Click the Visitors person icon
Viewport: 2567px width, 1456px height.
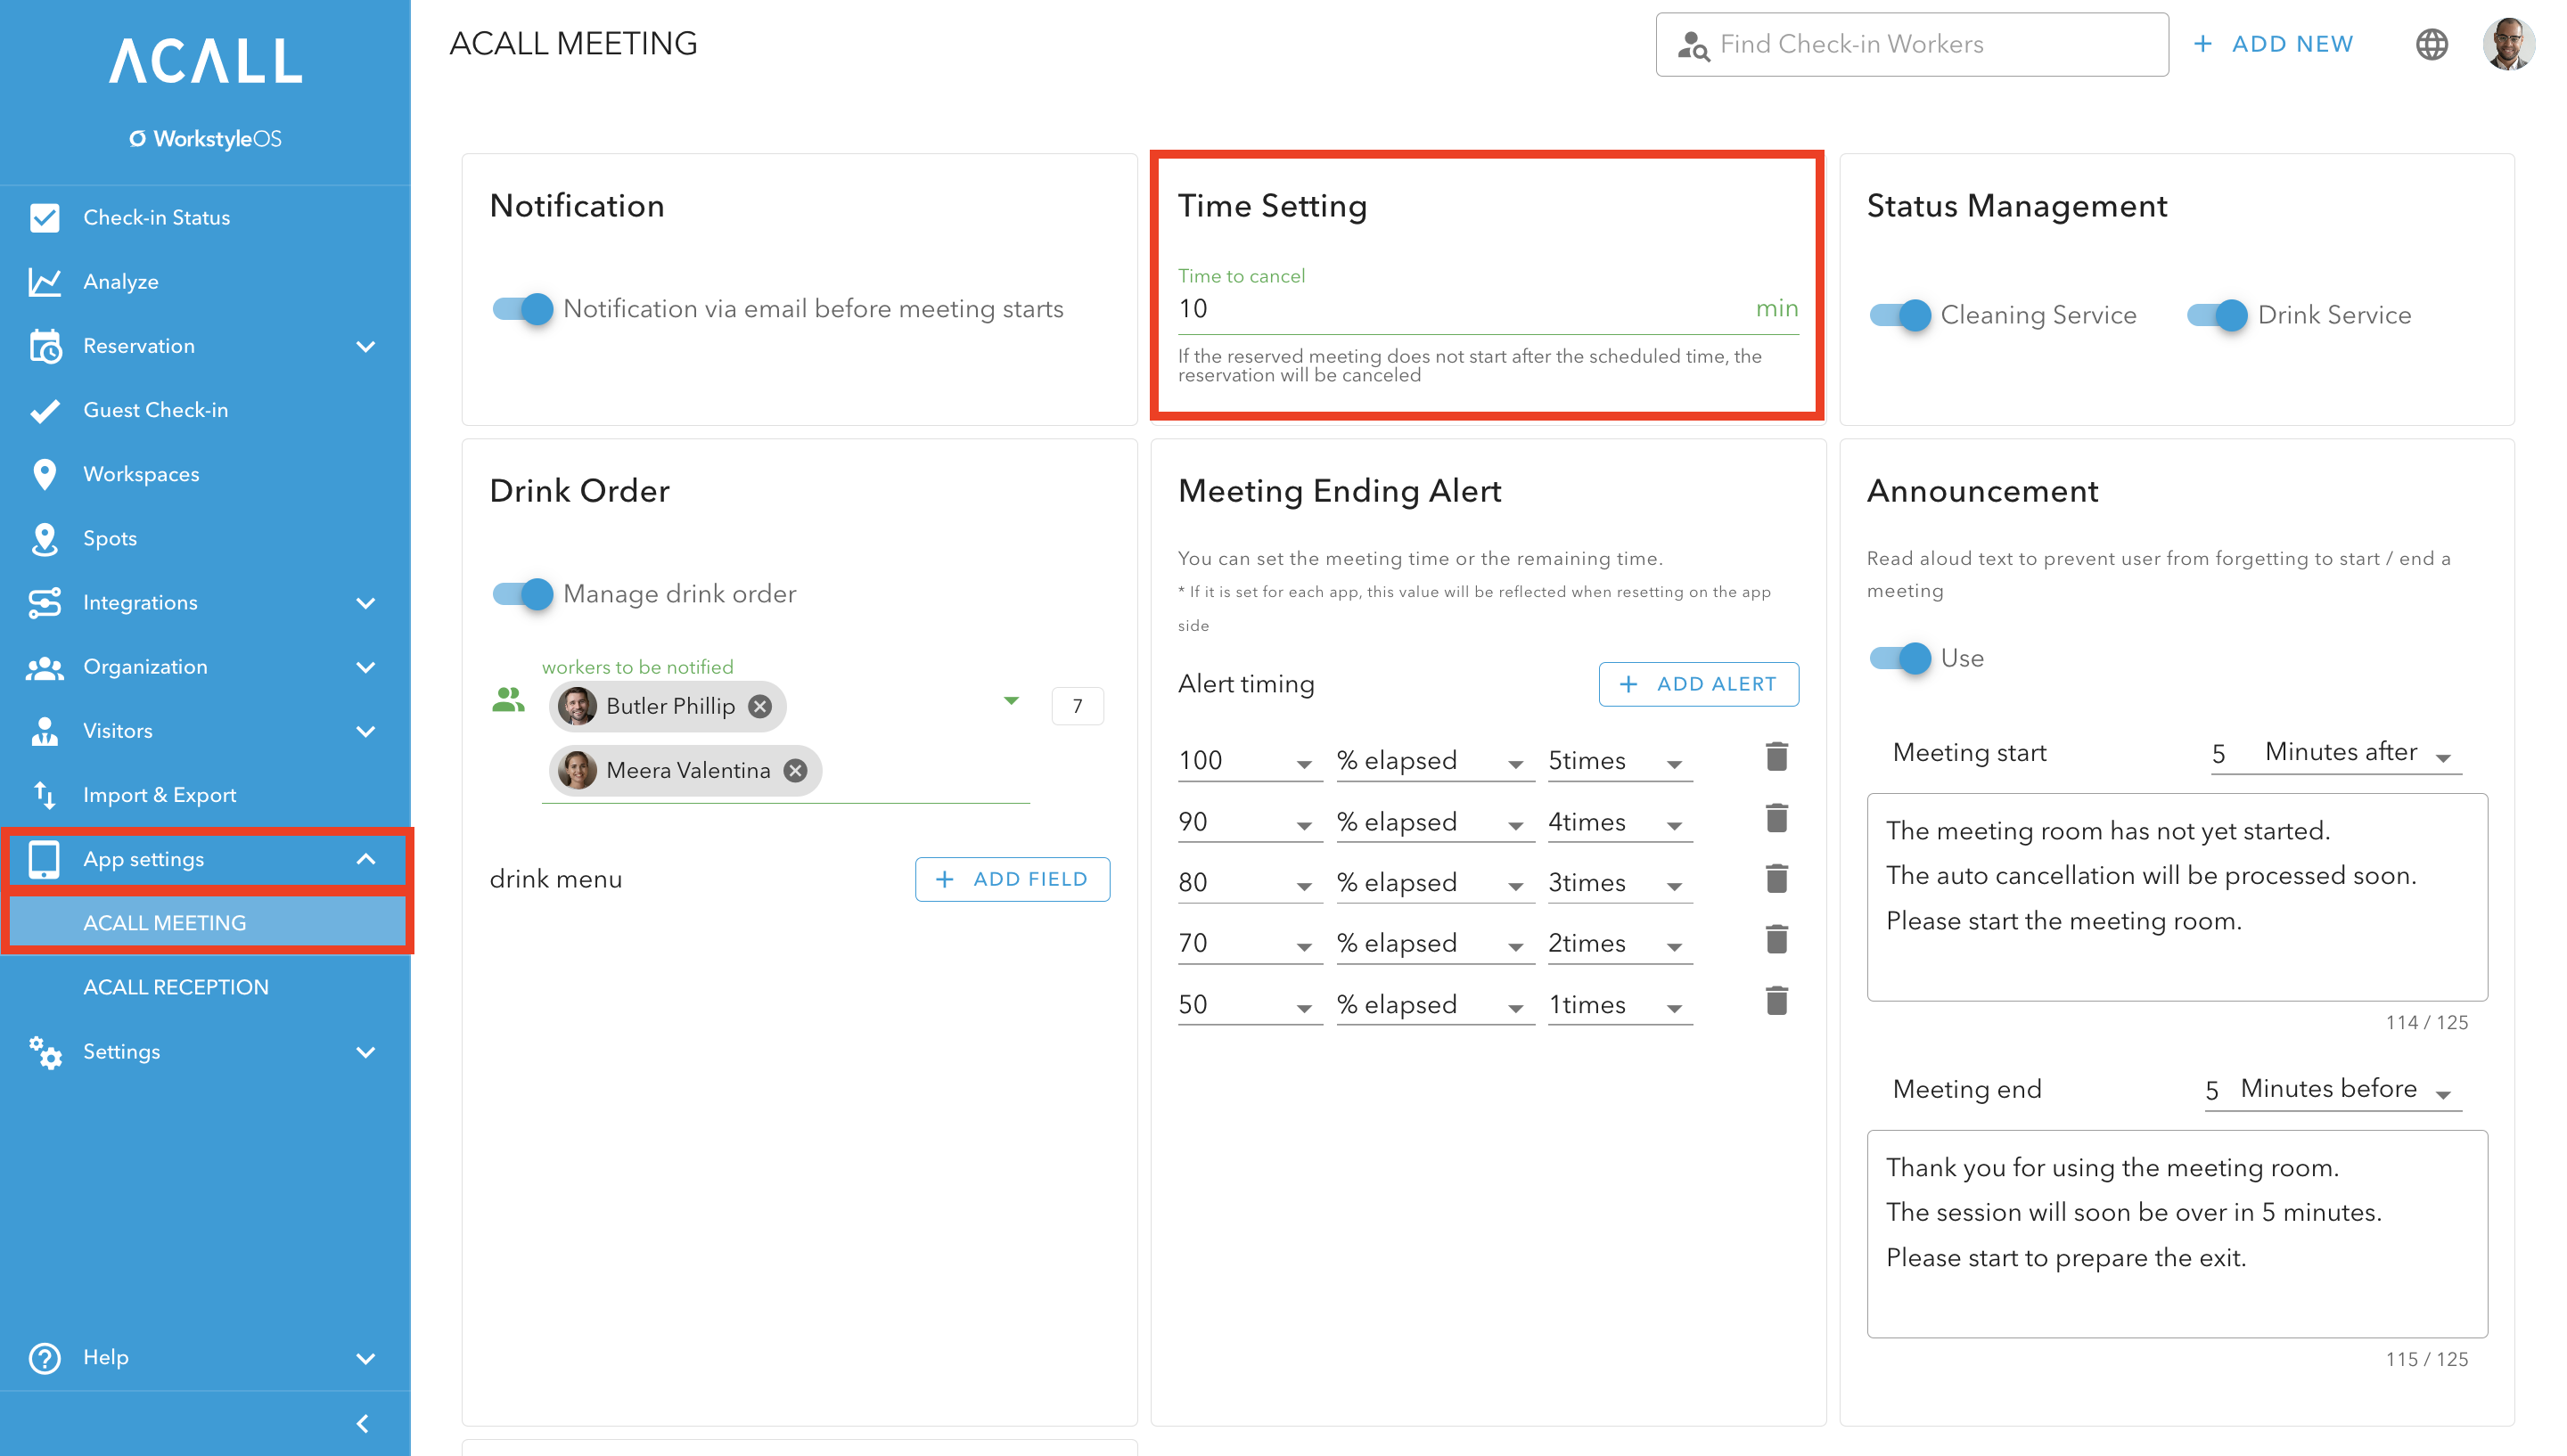pyautogui.click(x=45, y=731)
